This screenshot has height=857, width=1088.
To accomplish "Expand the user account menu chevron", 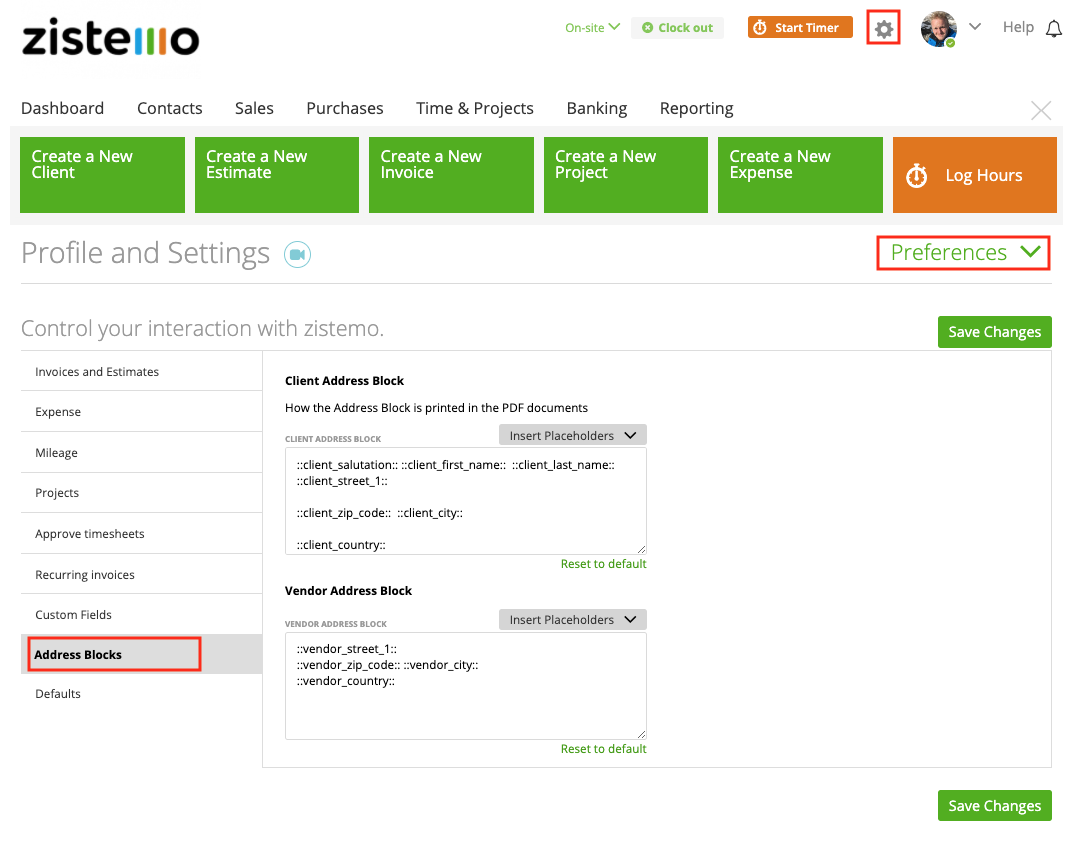I will [x=975, y=26].
